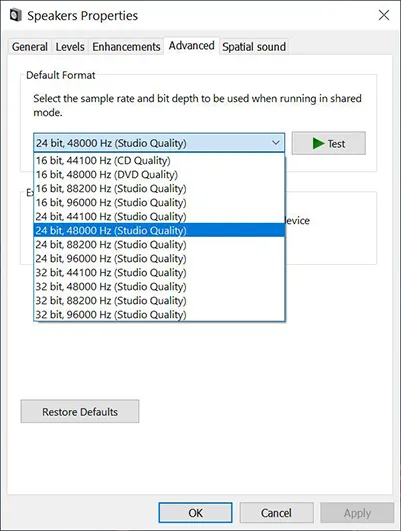
Task: Switch to the Levels tab
Action: click(x=70, y=47)
